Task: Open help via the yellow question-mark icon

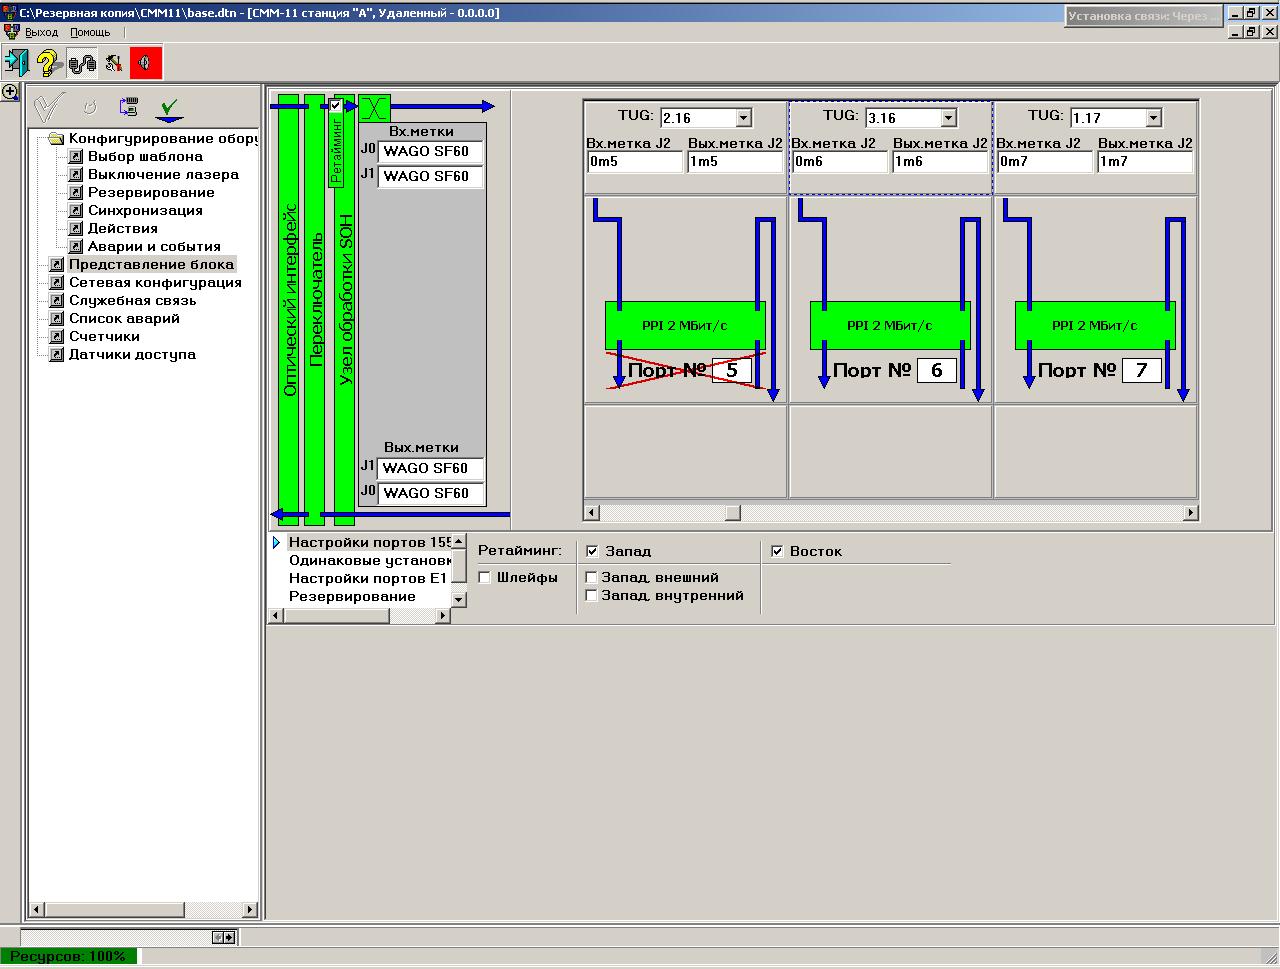Action: coord(49,63)
